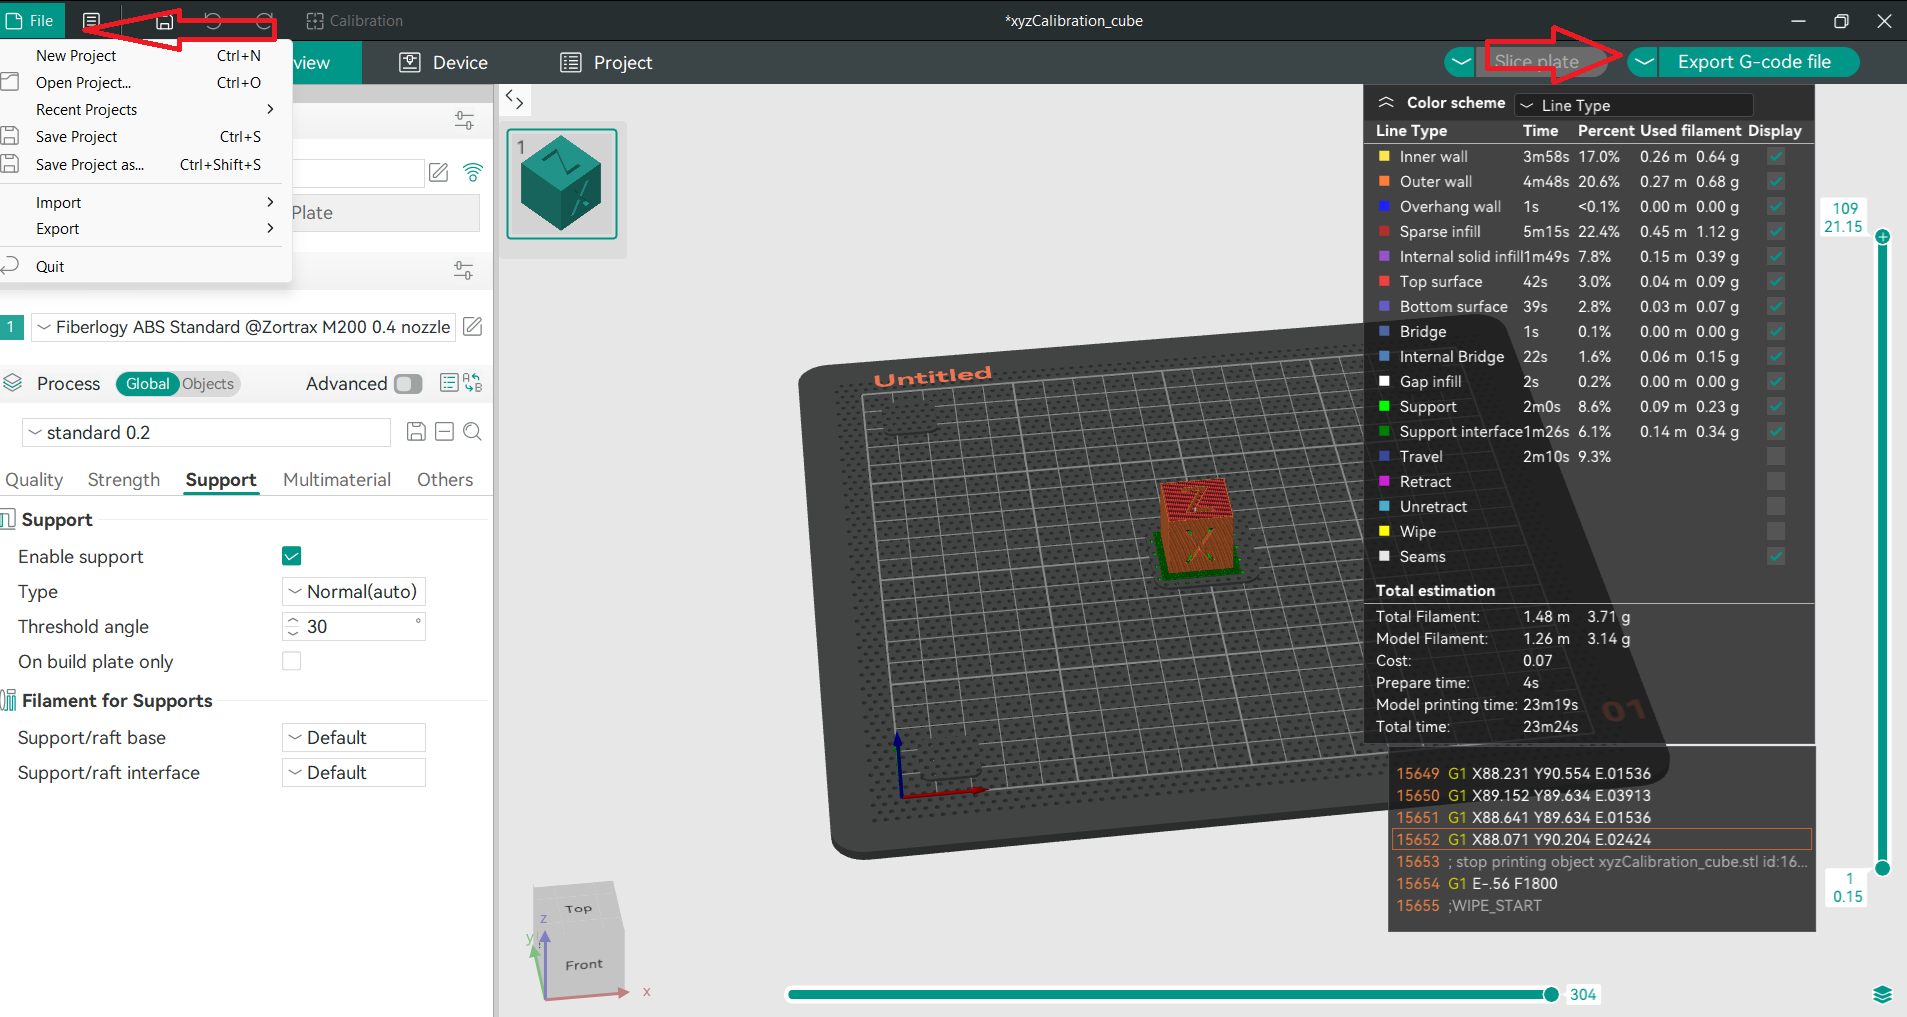Viewport: 1907px width, 1017px height.
Task: Click the Export G-code file button
Action: 1754,62
